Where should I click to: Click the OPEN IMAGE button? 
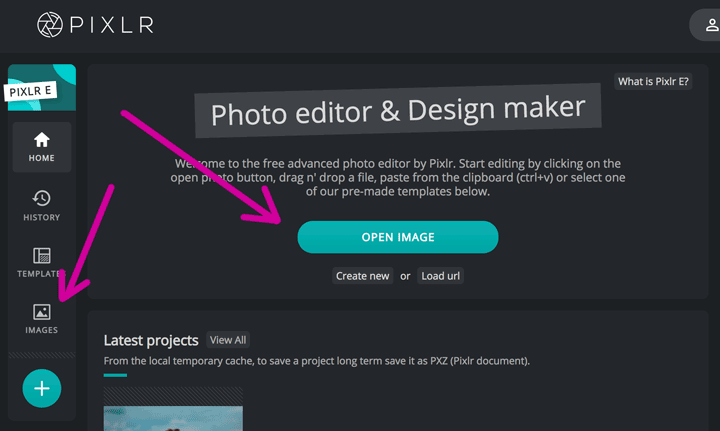click(397, 237)
